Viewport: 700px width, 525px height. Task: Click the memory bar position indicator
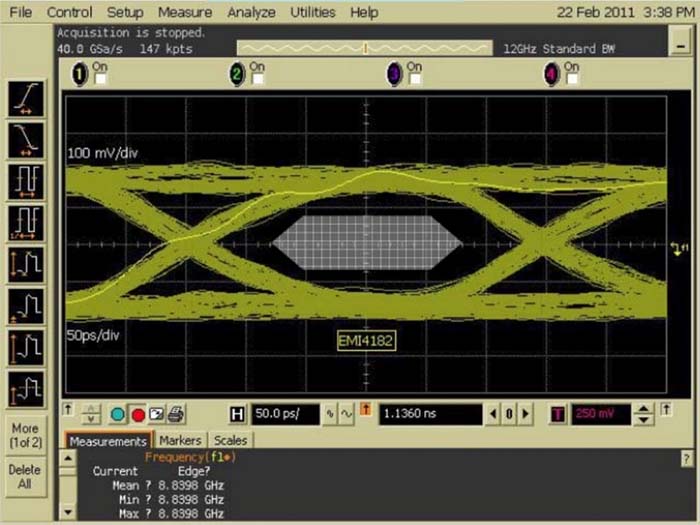(365, 48)
